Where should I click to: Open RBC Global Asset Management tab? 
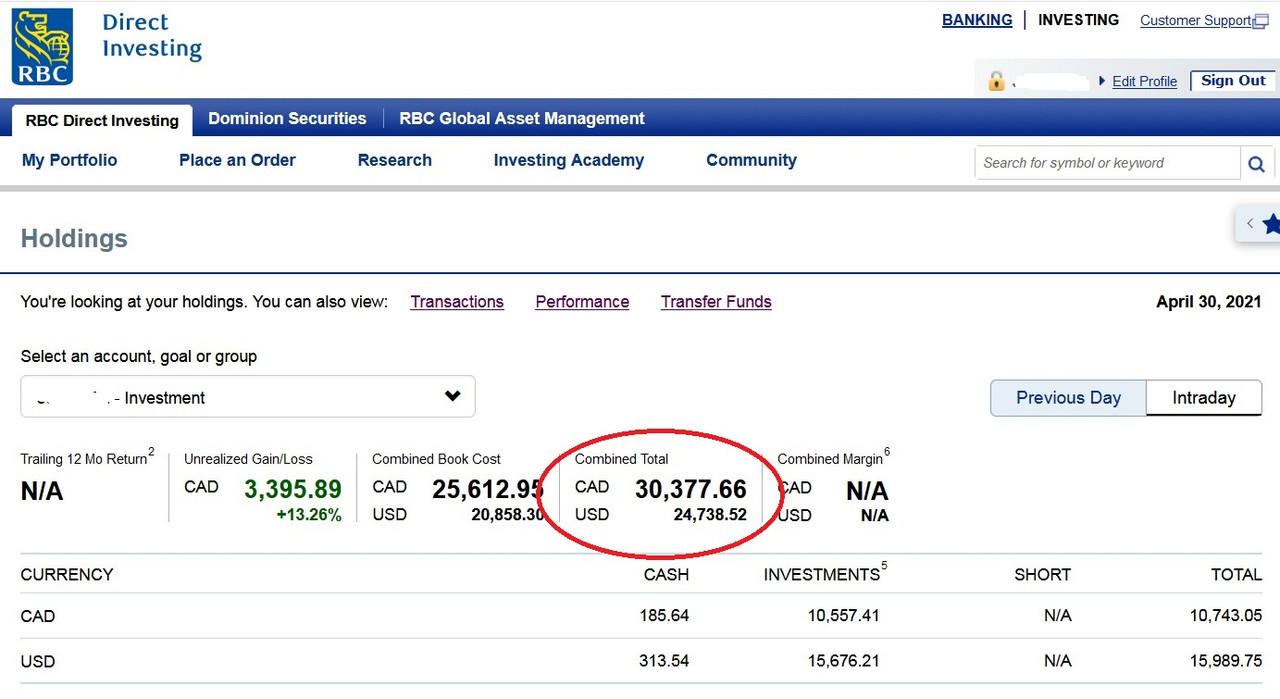[522, 118]
